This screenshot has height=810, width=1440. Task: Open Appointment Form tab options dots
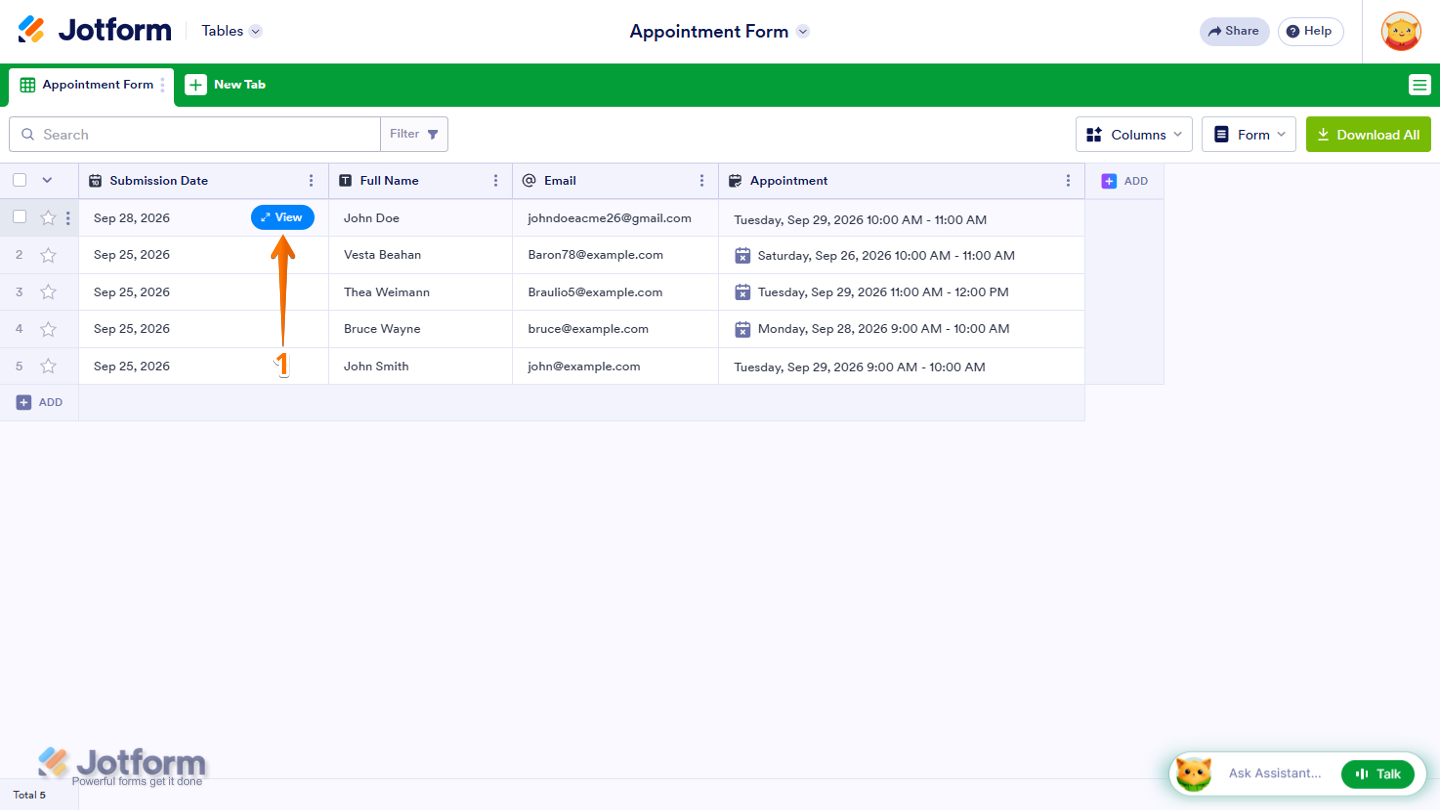tap(163, 85)
